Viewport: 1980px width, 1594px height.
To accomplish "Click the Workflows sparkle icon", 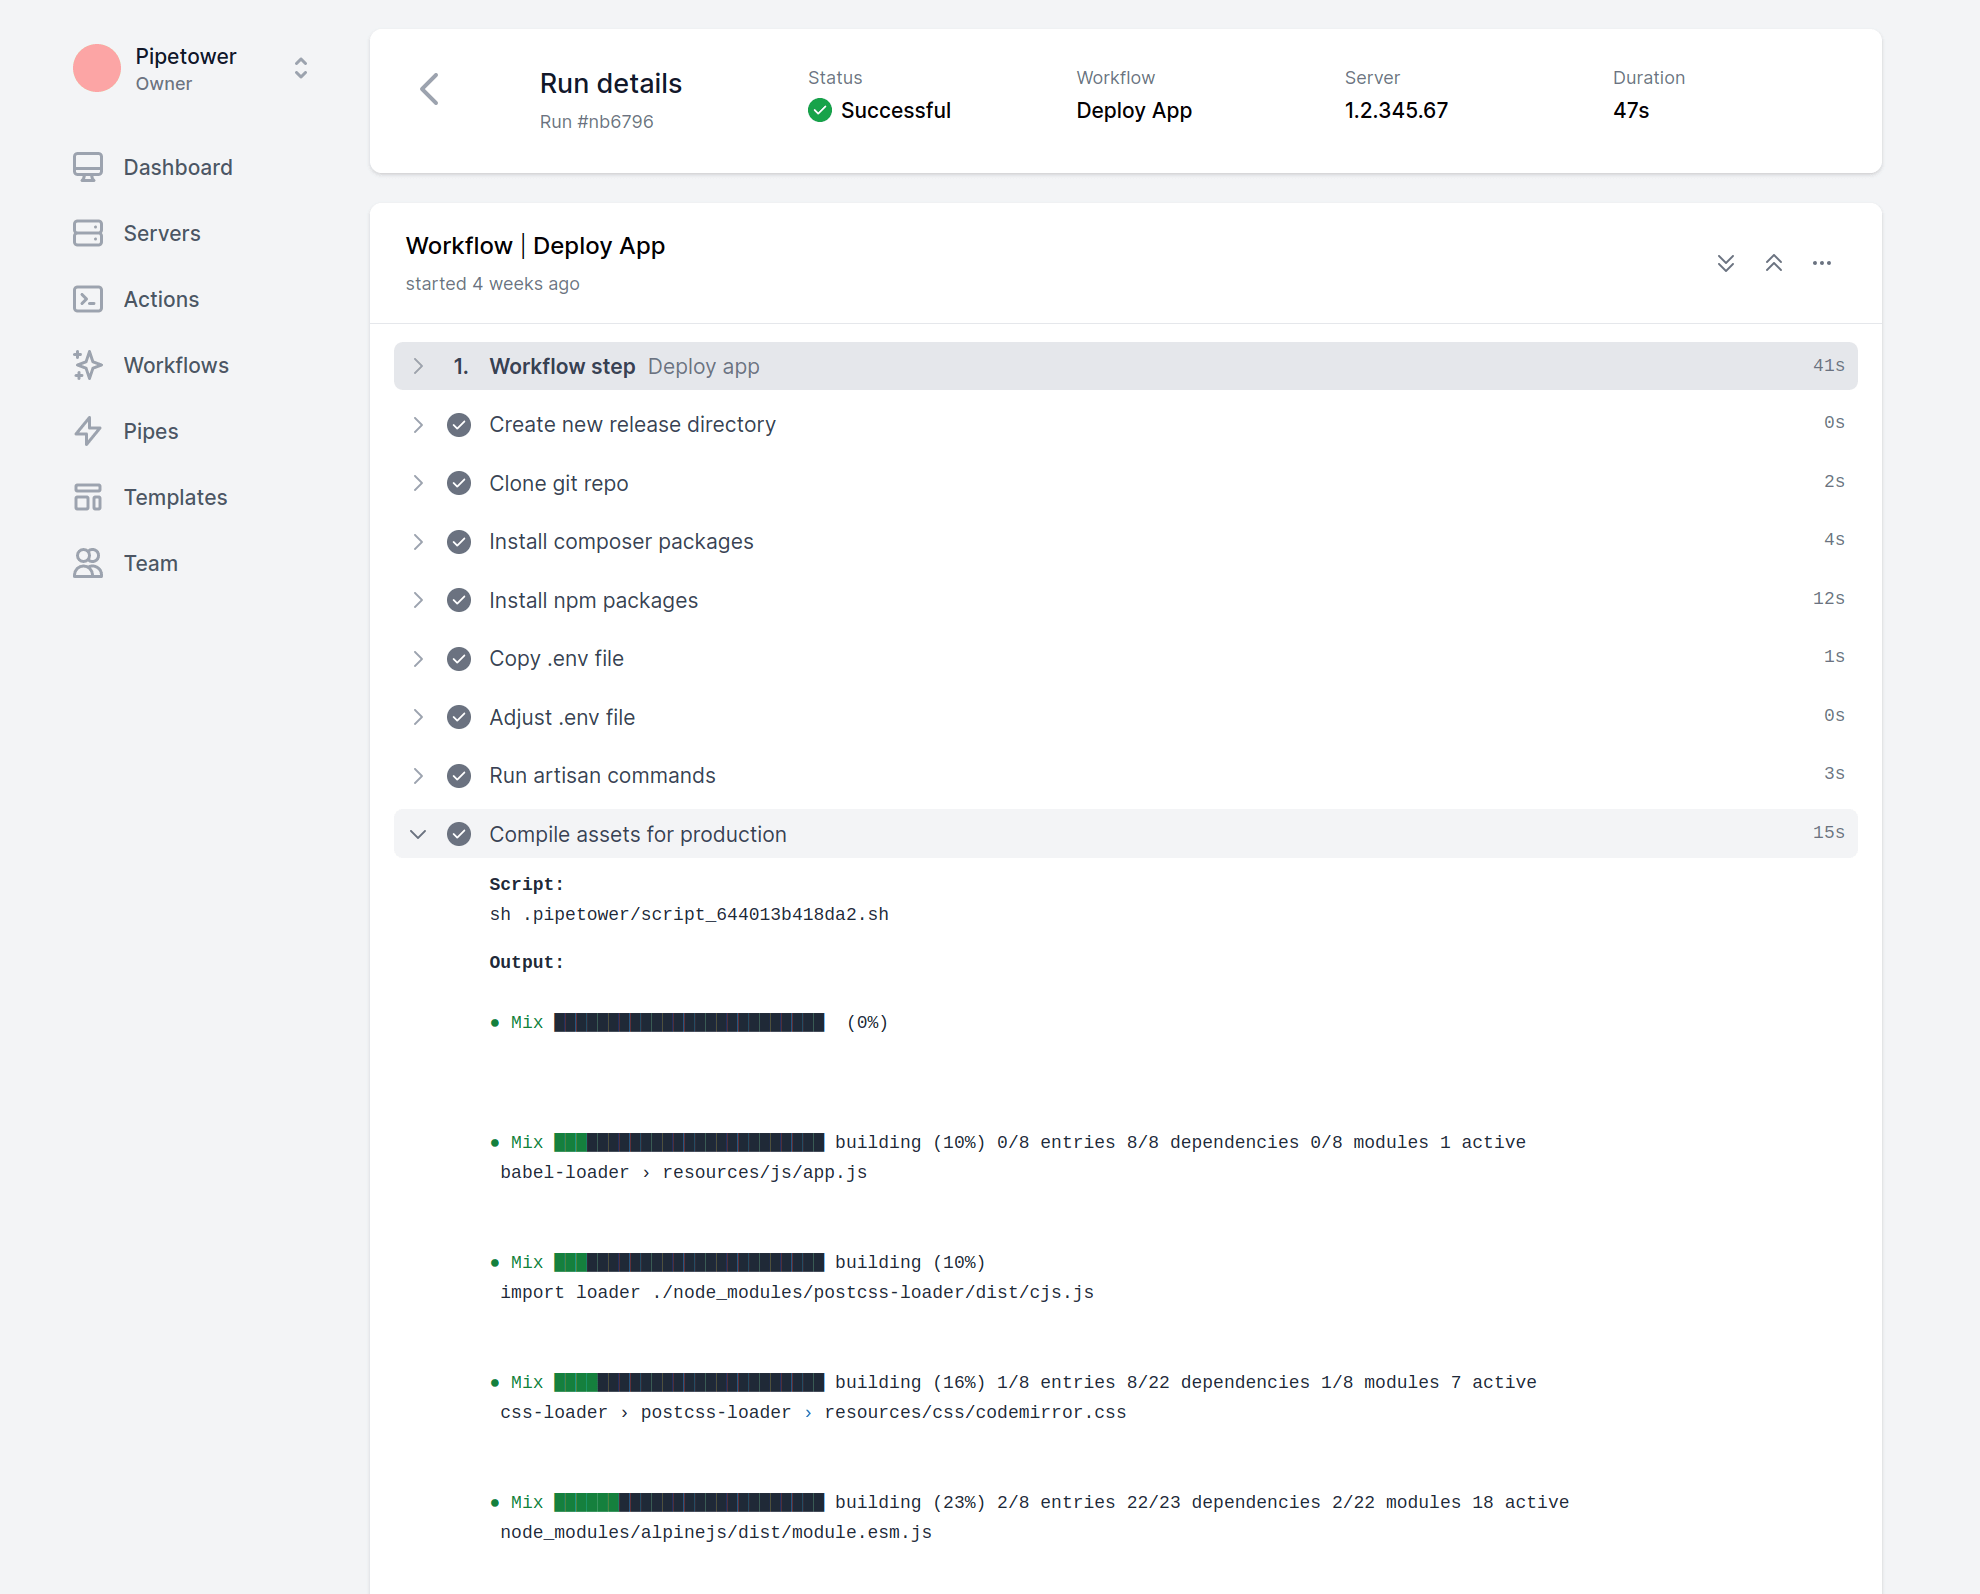I will click(x=88, y=365).
